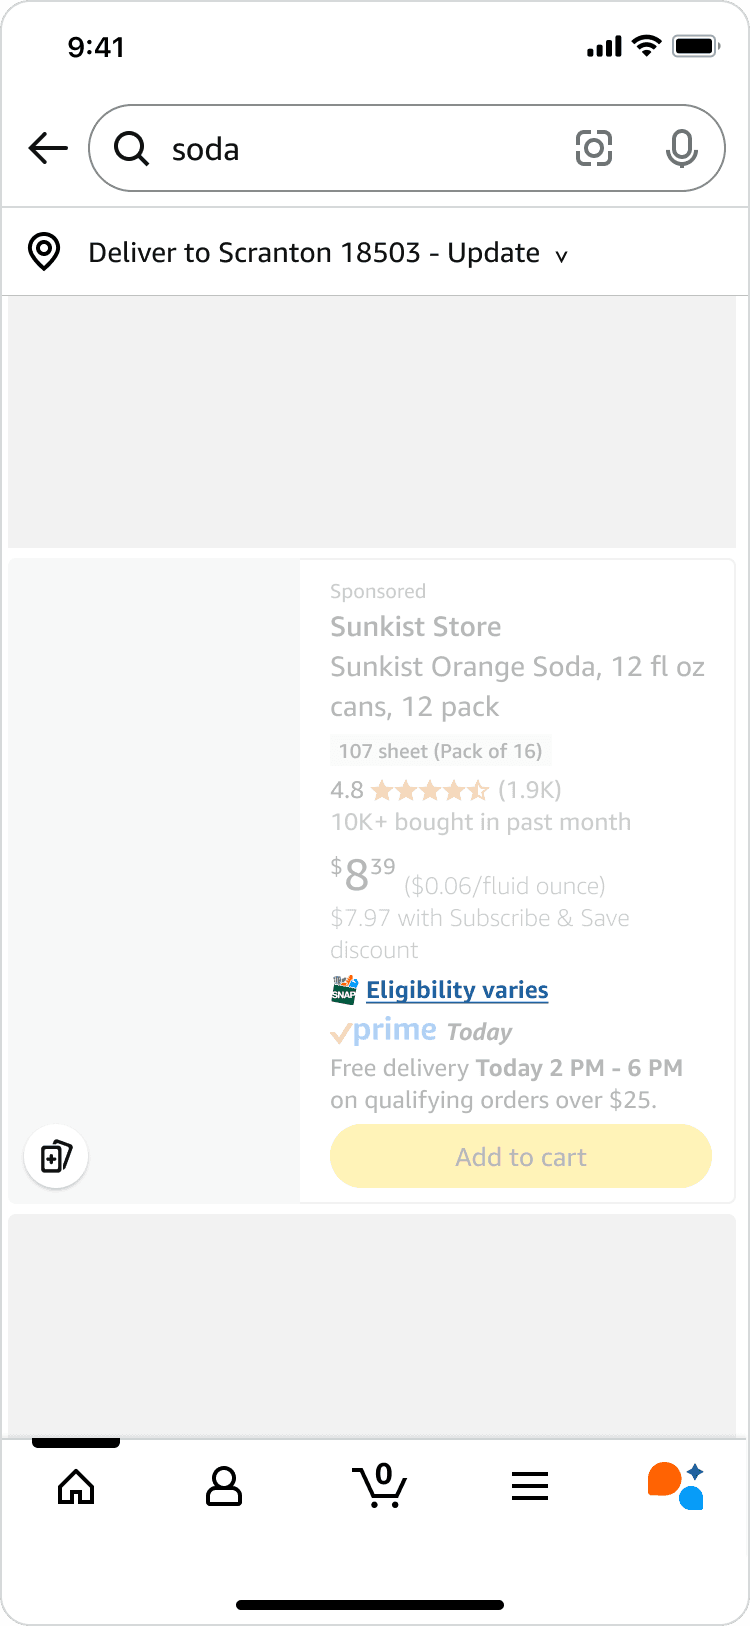Open the hamburger menu tab

coord(530,1487)
